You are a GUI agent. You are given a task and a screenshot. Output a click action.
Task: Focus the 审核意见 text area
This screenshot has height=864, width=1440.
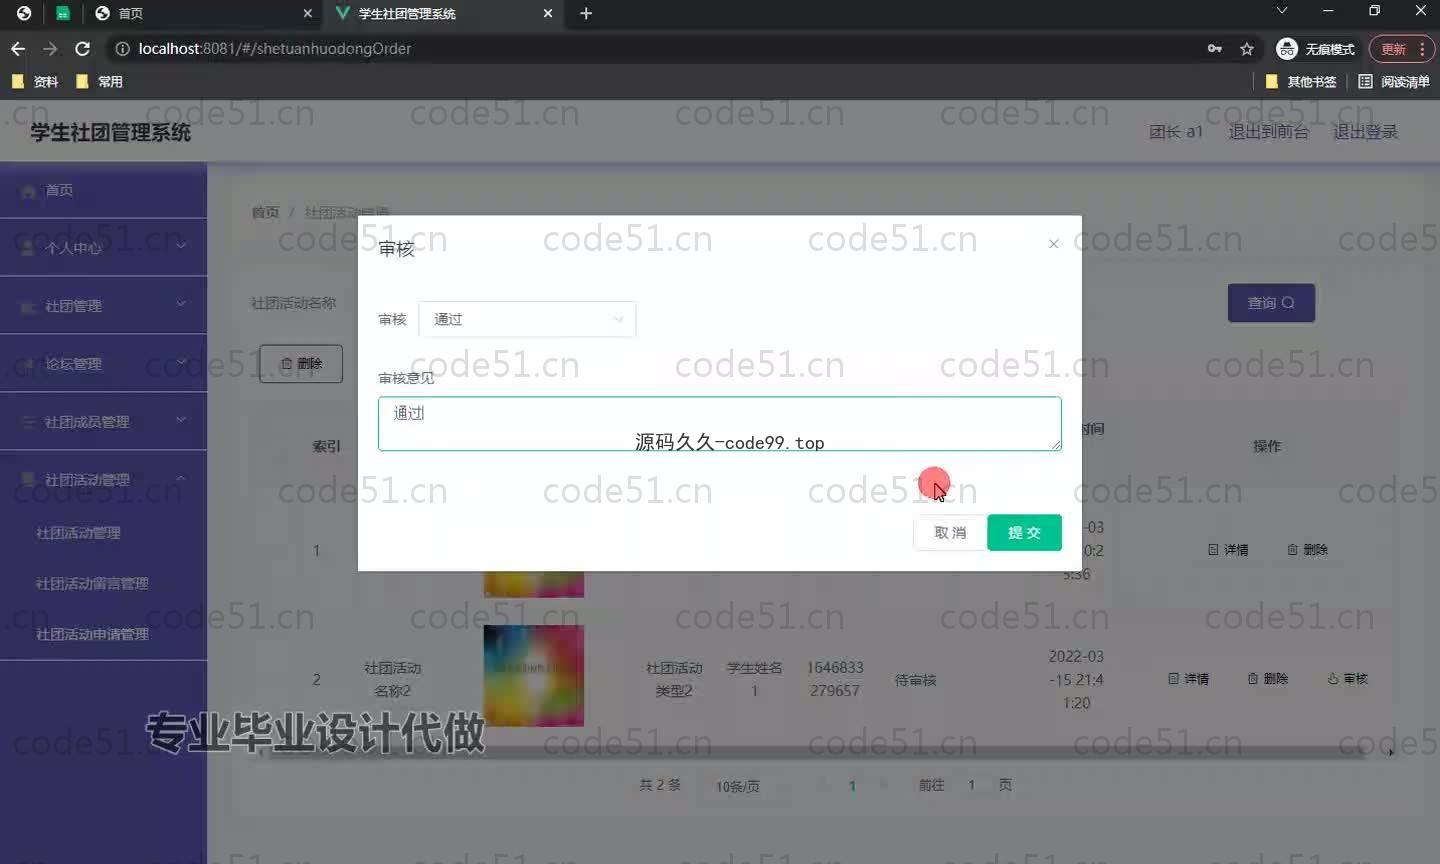(720, 424)
